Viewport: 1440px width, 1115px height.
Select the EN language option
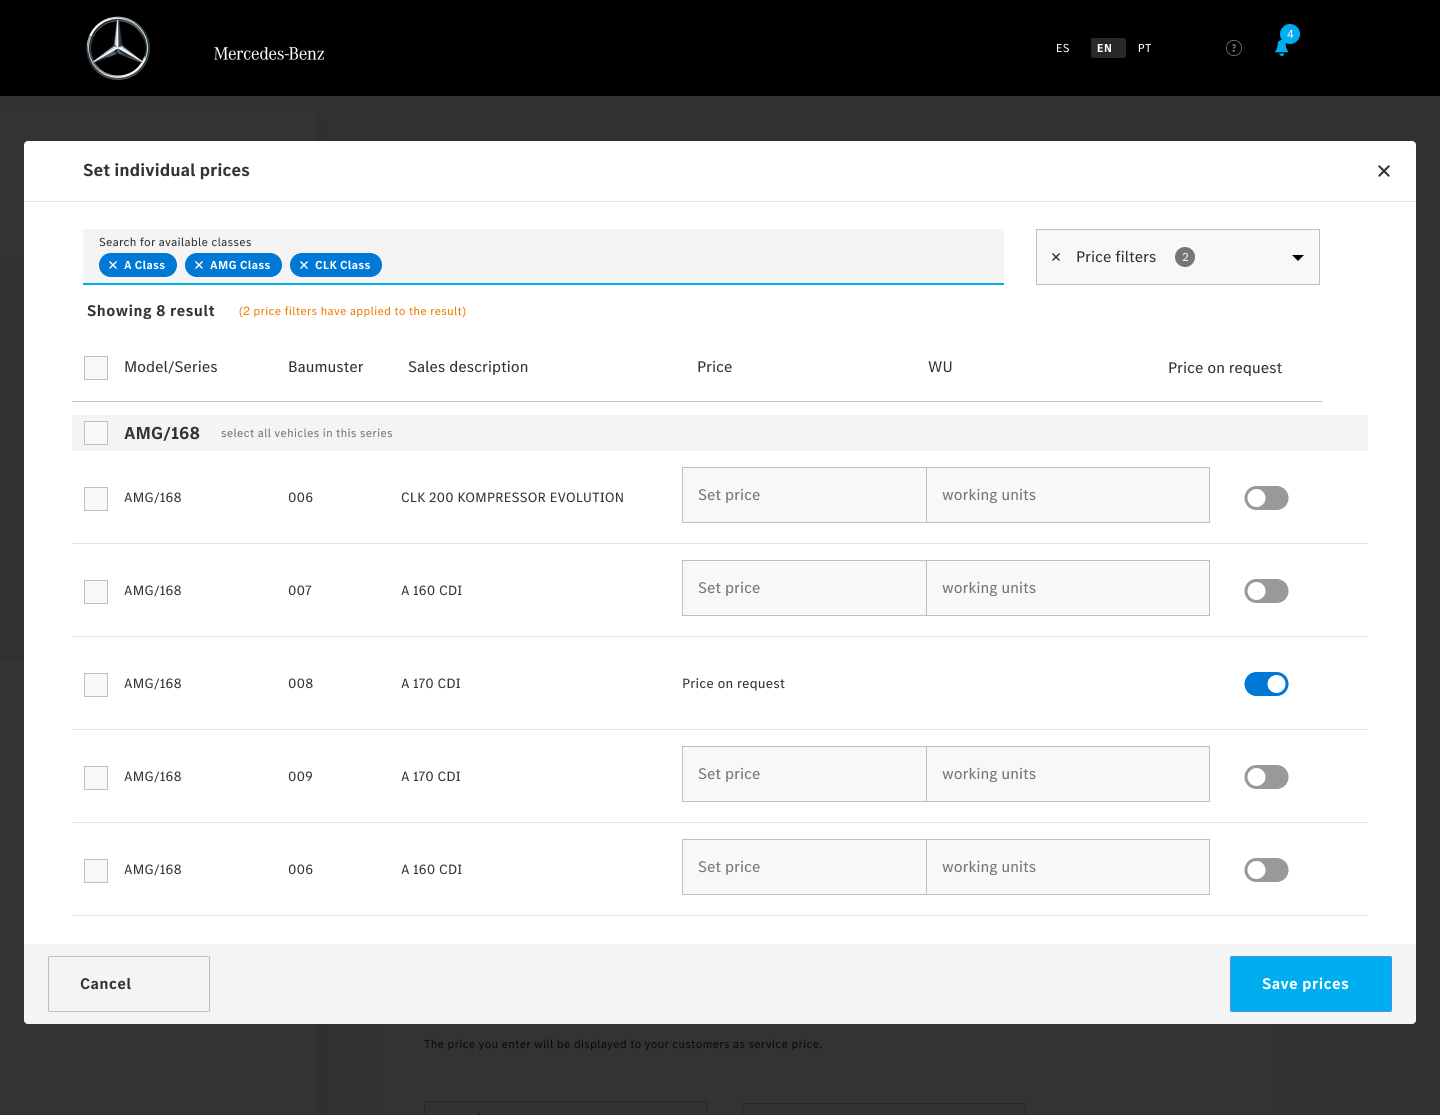click(1104, 48)
